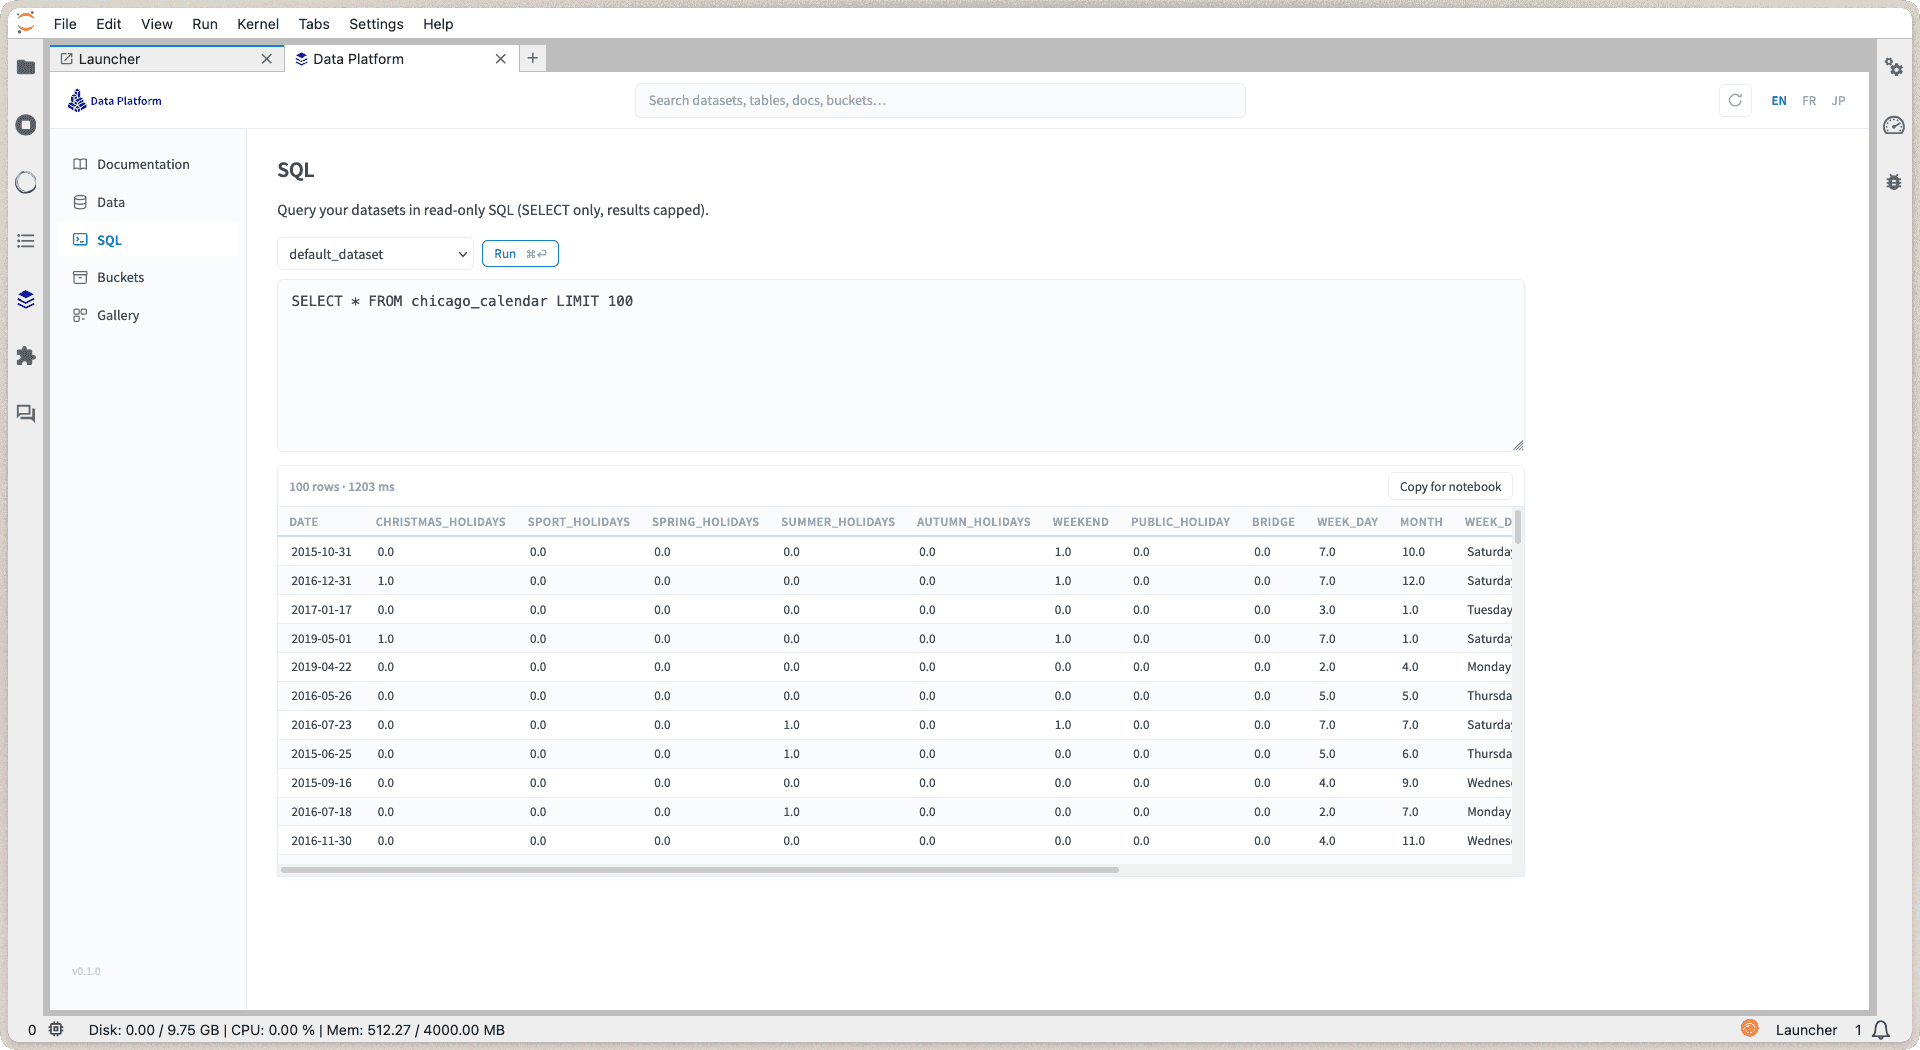Click the Tuesday weekday cell
The image size is (1920, 1050).
pos(1489,610)
